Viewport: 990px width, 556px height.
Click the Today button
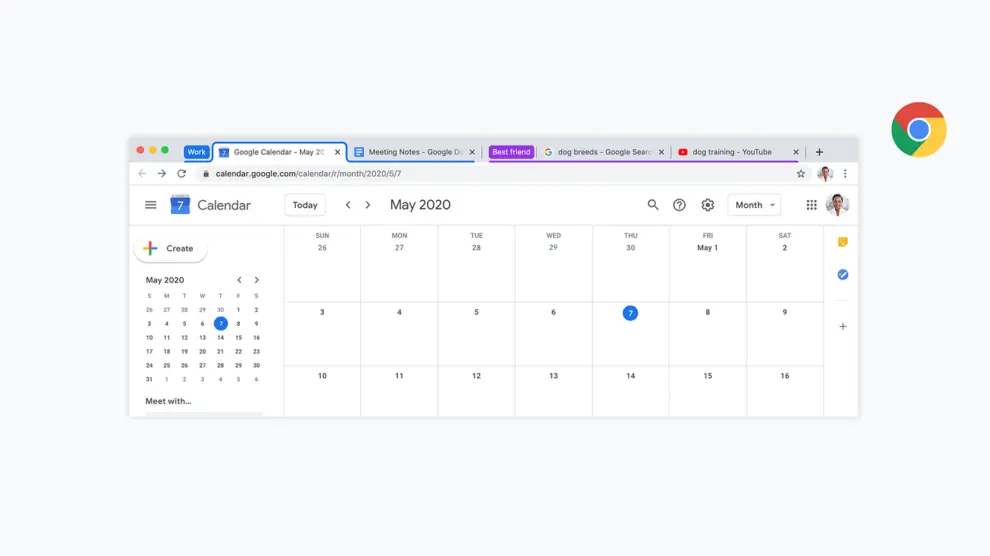tap(305, 205)
